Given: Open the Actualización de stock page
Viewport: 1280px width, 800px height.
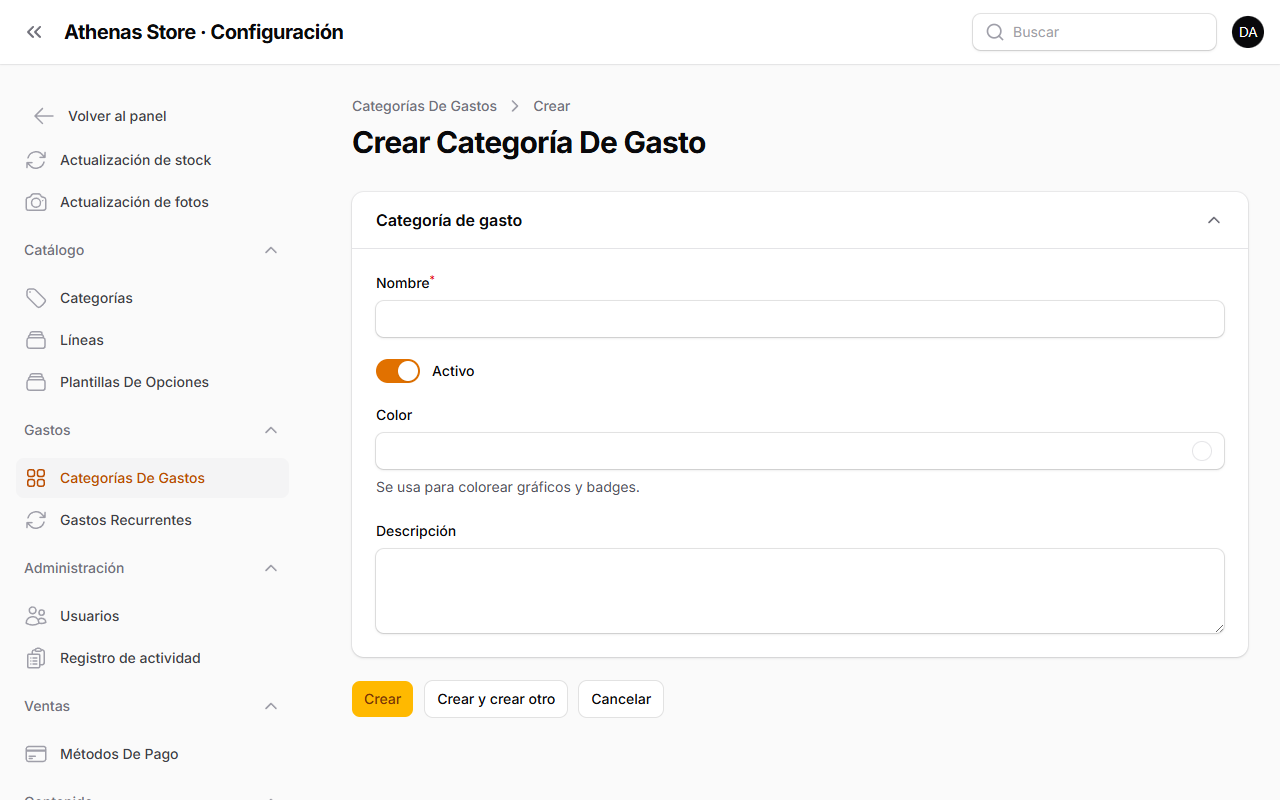Looking at the screenshot, I should coord(152,160).
